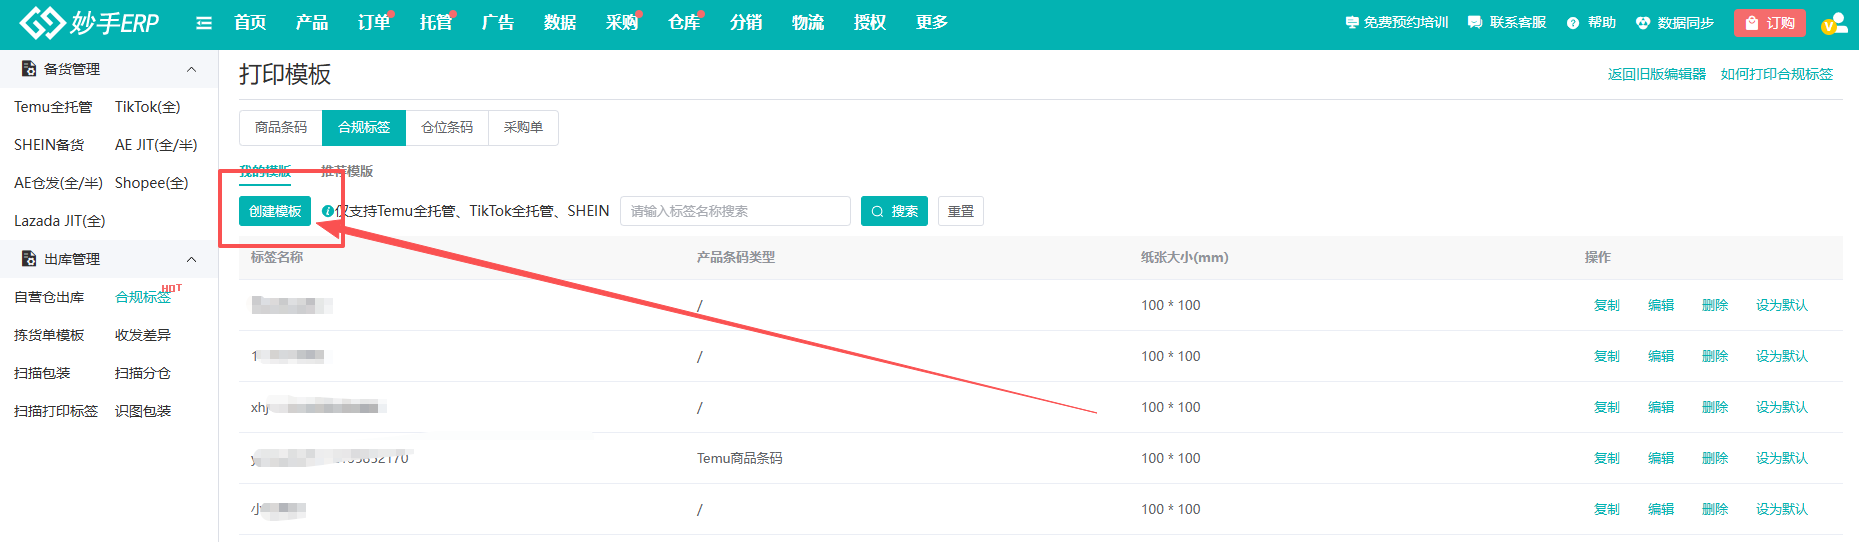Toggle the hamburger menu icon
Image resolution: width=1859 pixels, height=542 pixels.
(x=204, y=23)
